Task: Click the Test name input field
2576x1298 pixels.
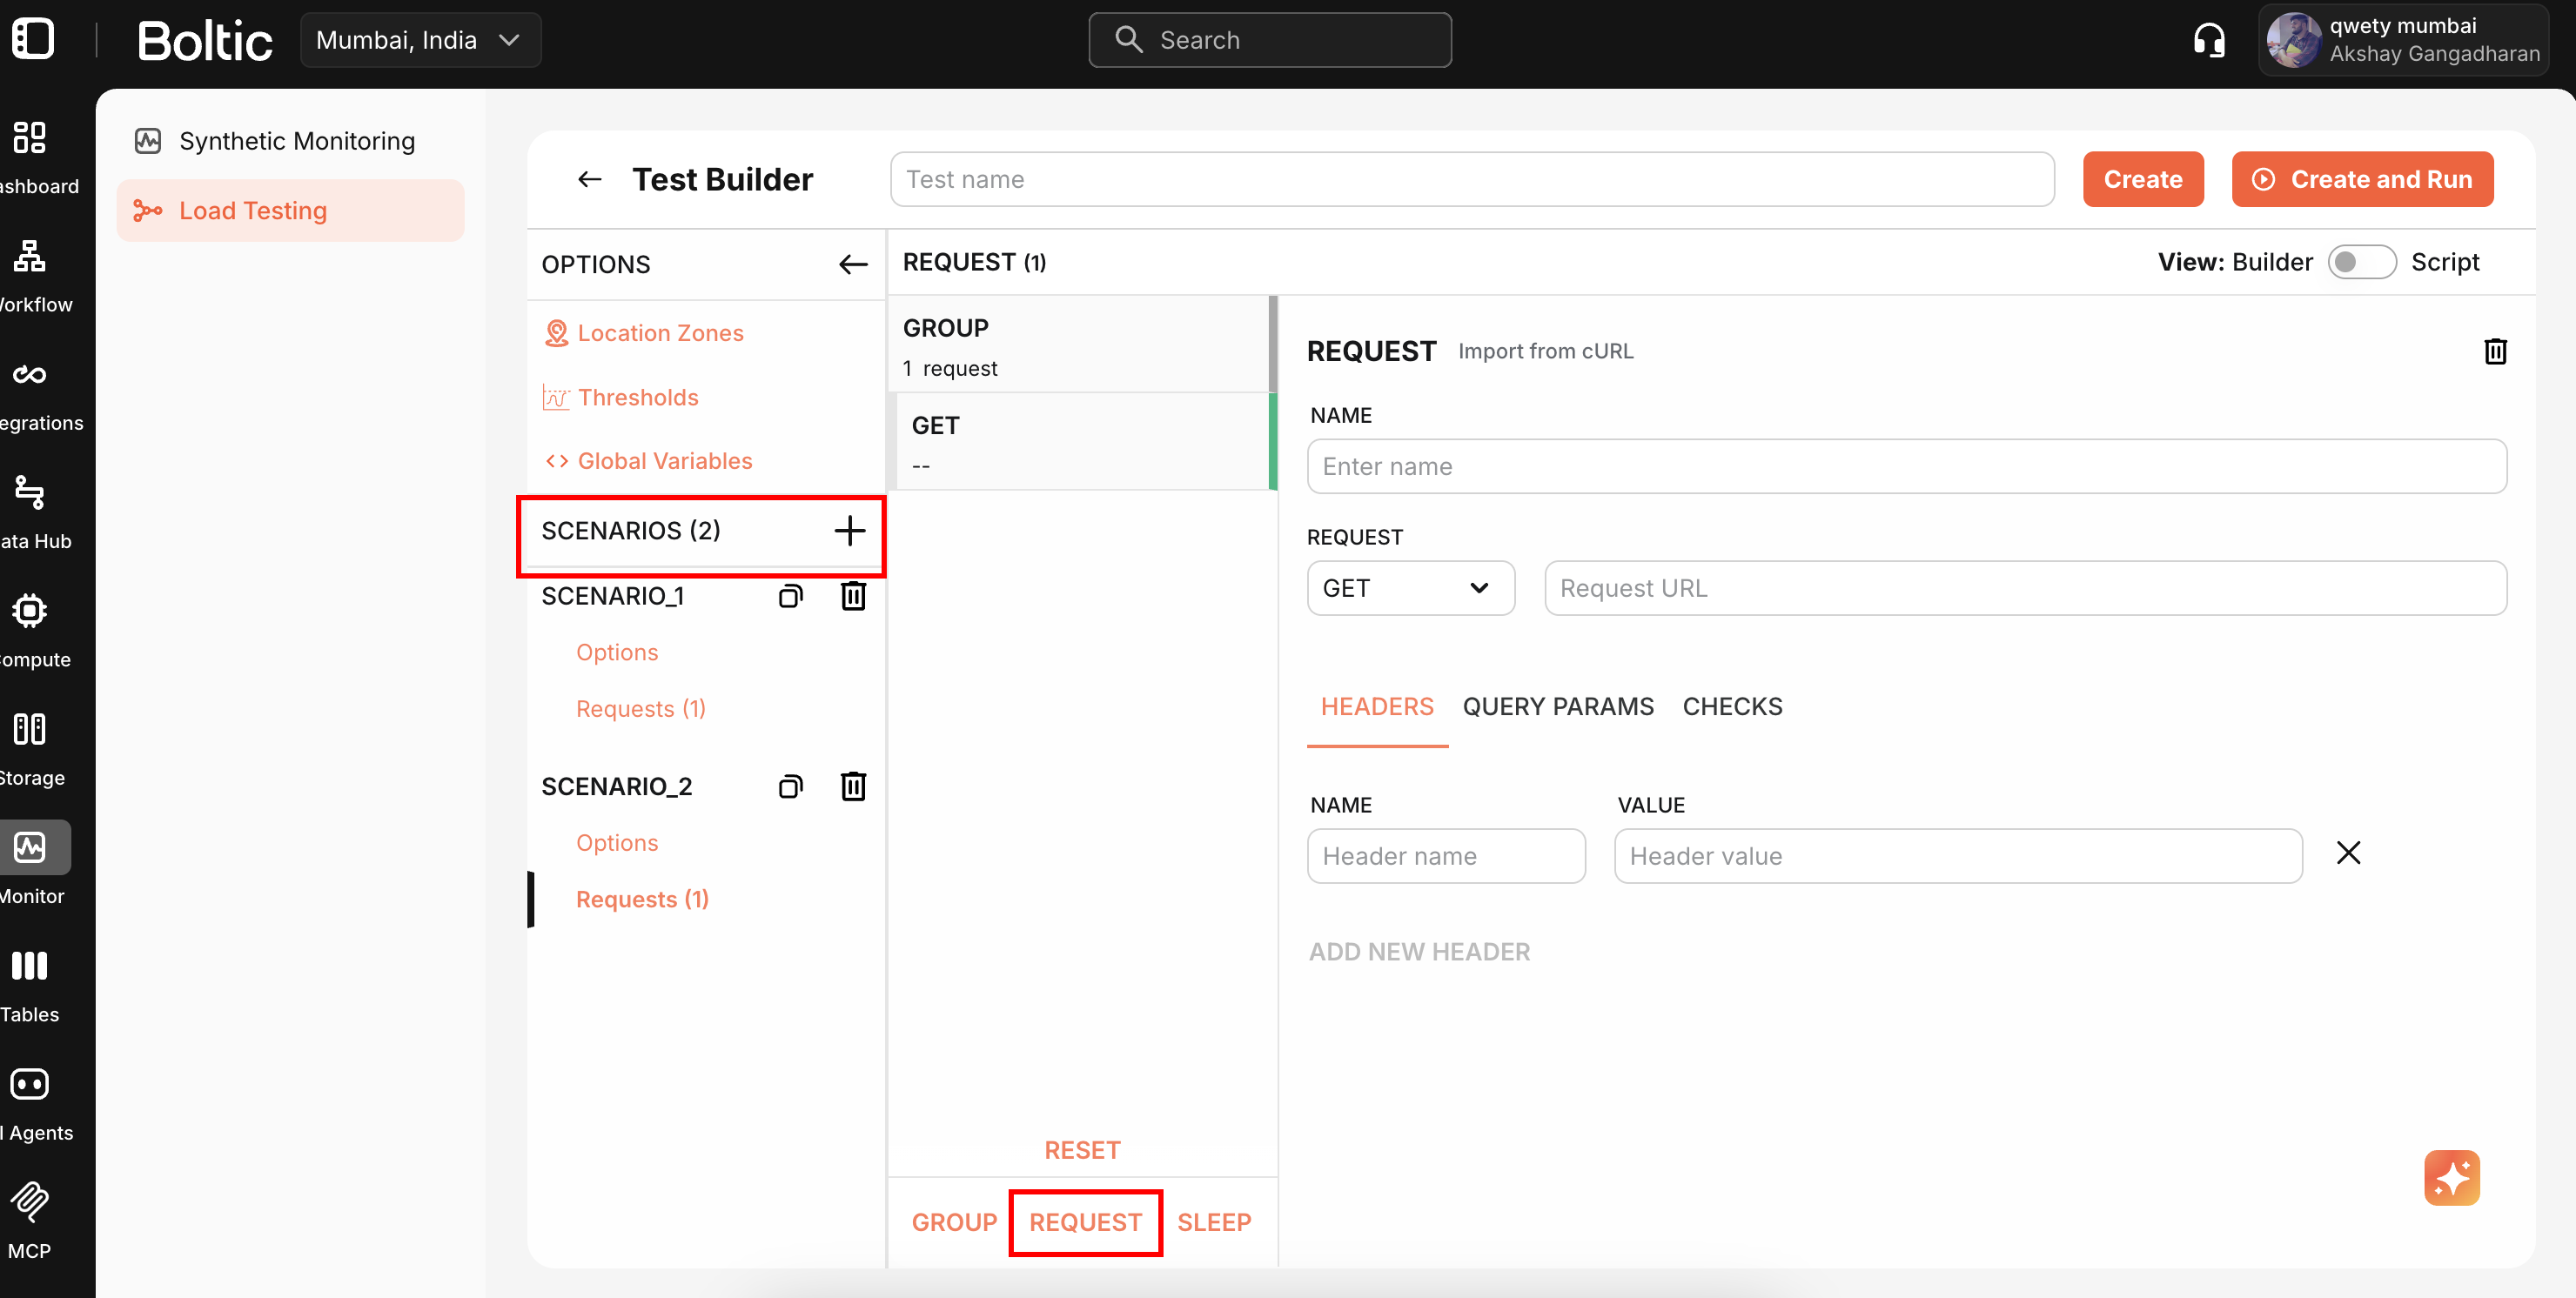Action: [1470, 179]
